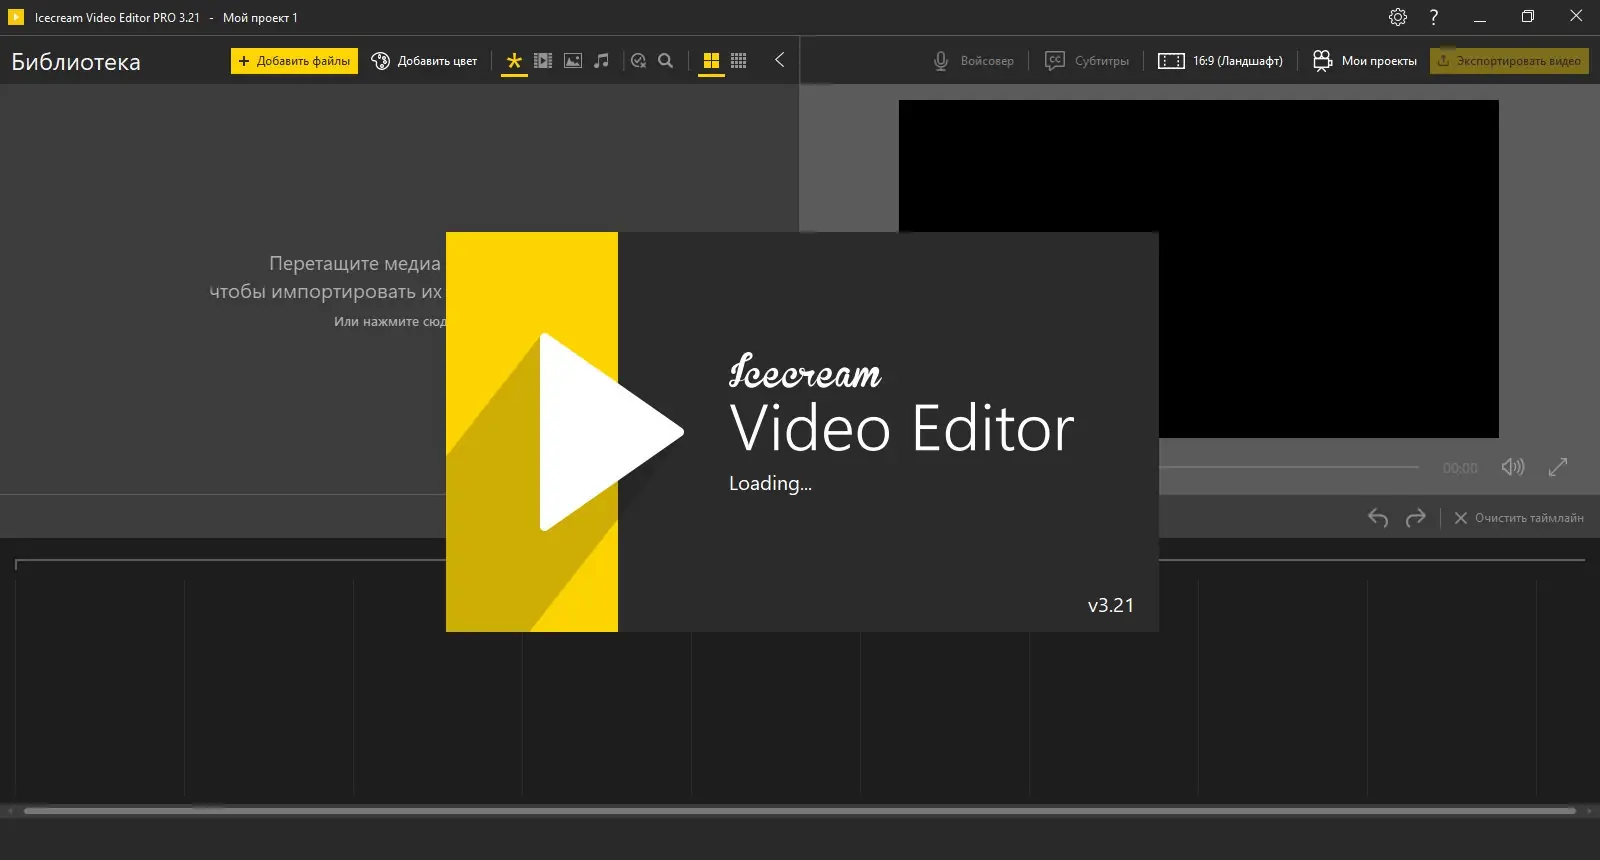Click the unused media check icon
1600x860 pixels.
point(638,61)
